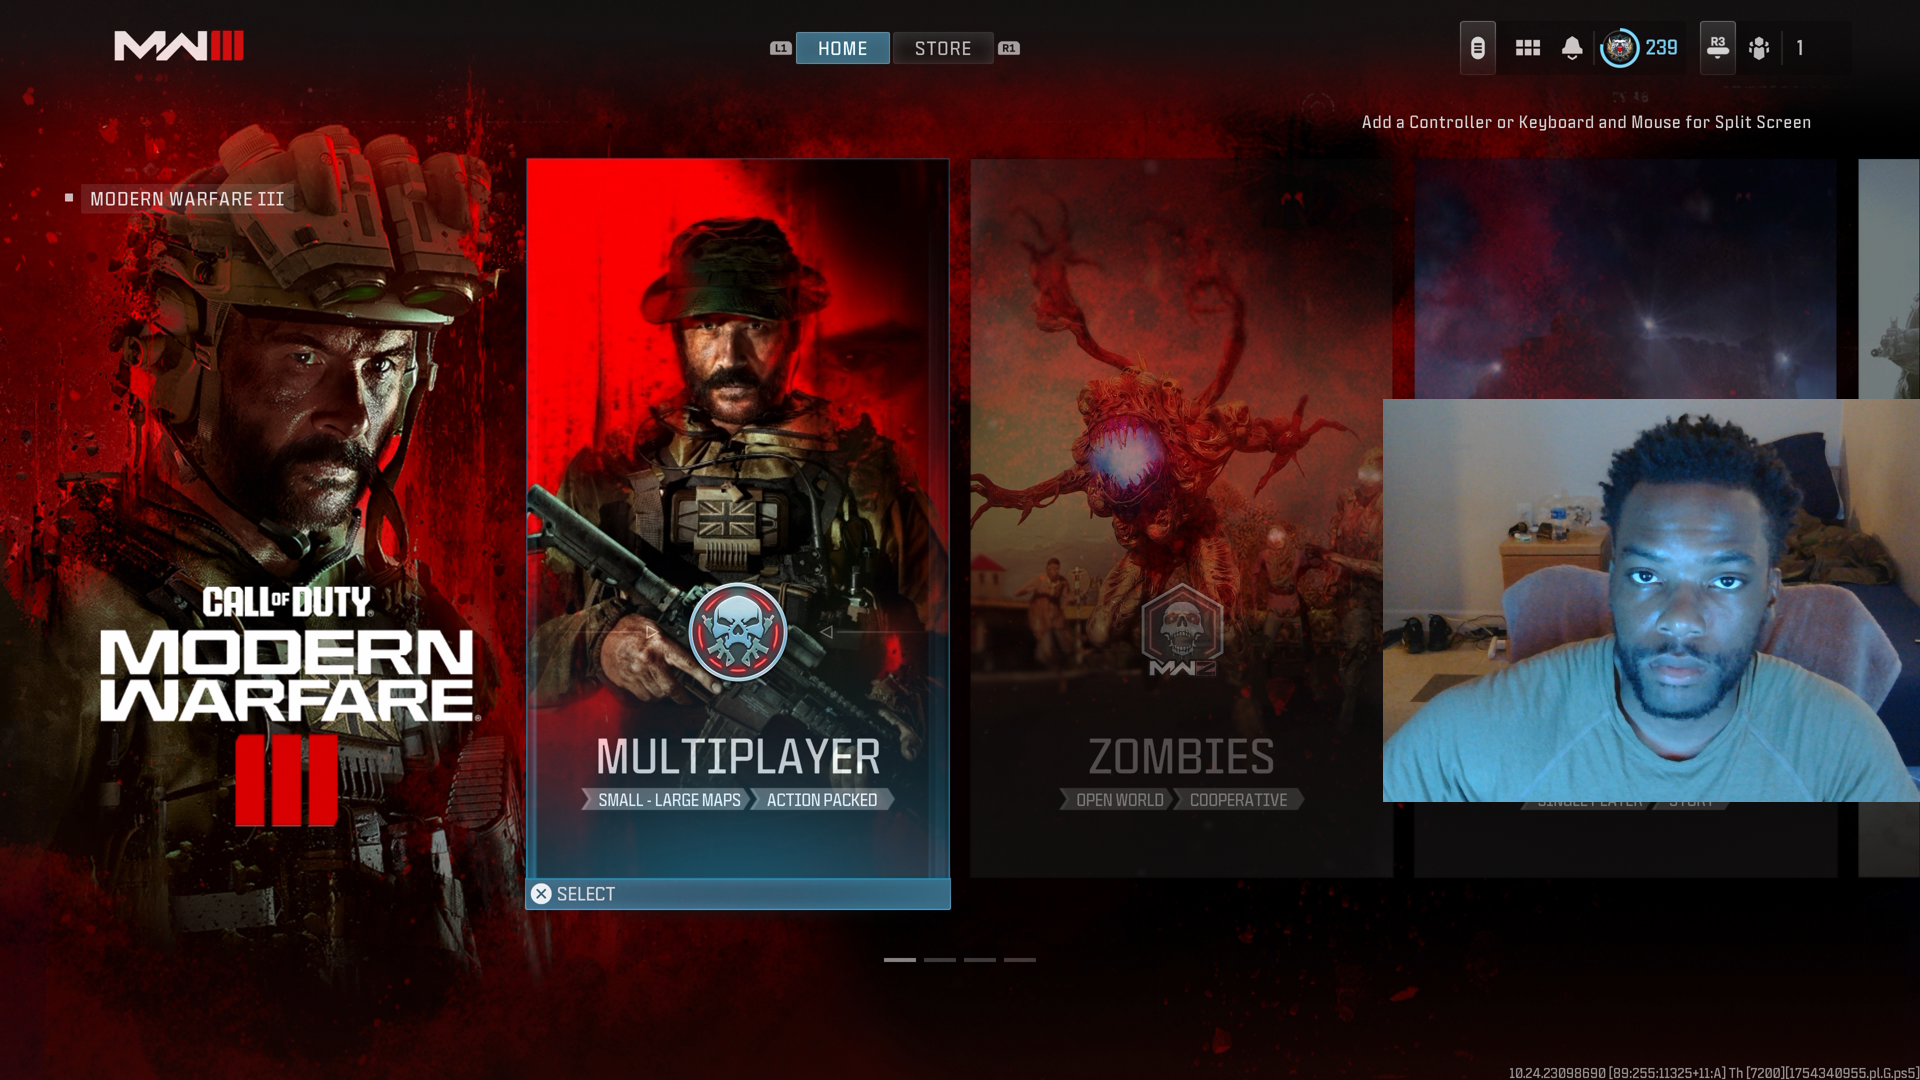Open player rank emblem profile
This screenshot has width=1920, height=1080.
pos(1619,48)
